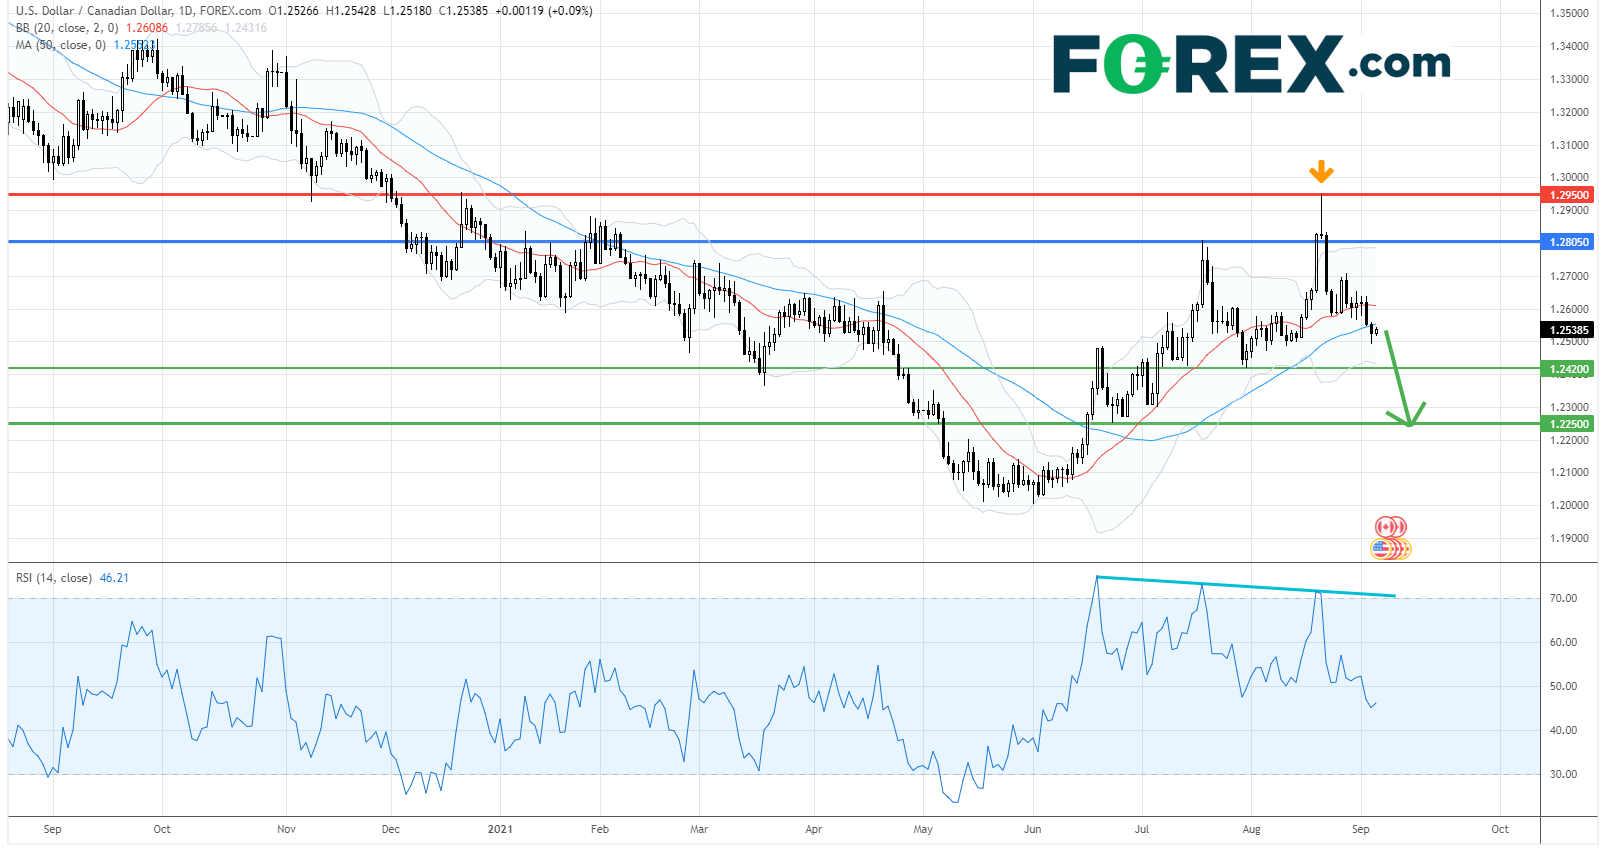This screenshot has height=850, width=1610.
Task: Click the RSI (14, close) indicator label
Action: point(53,578)
